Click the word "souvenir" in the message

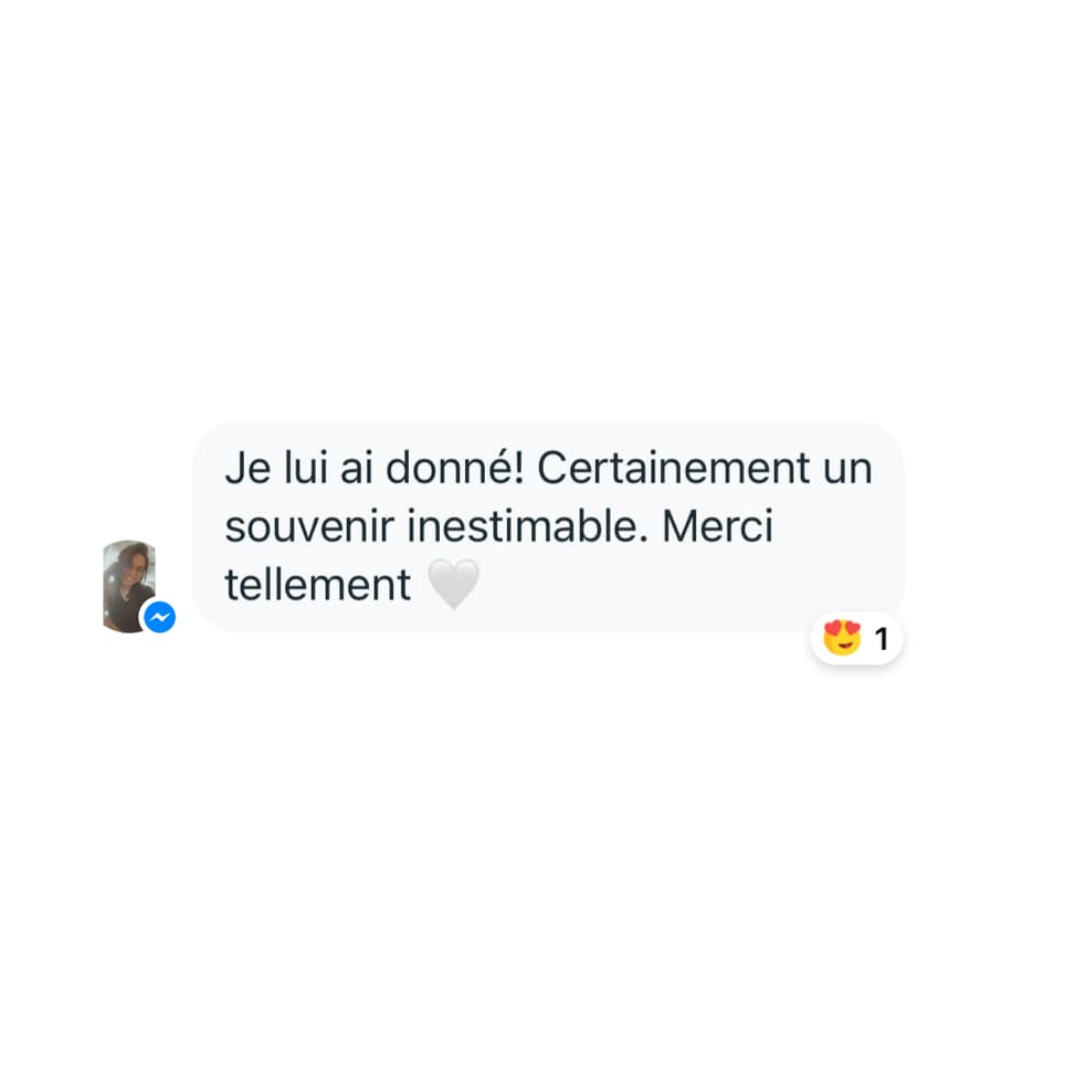[309, 527]
